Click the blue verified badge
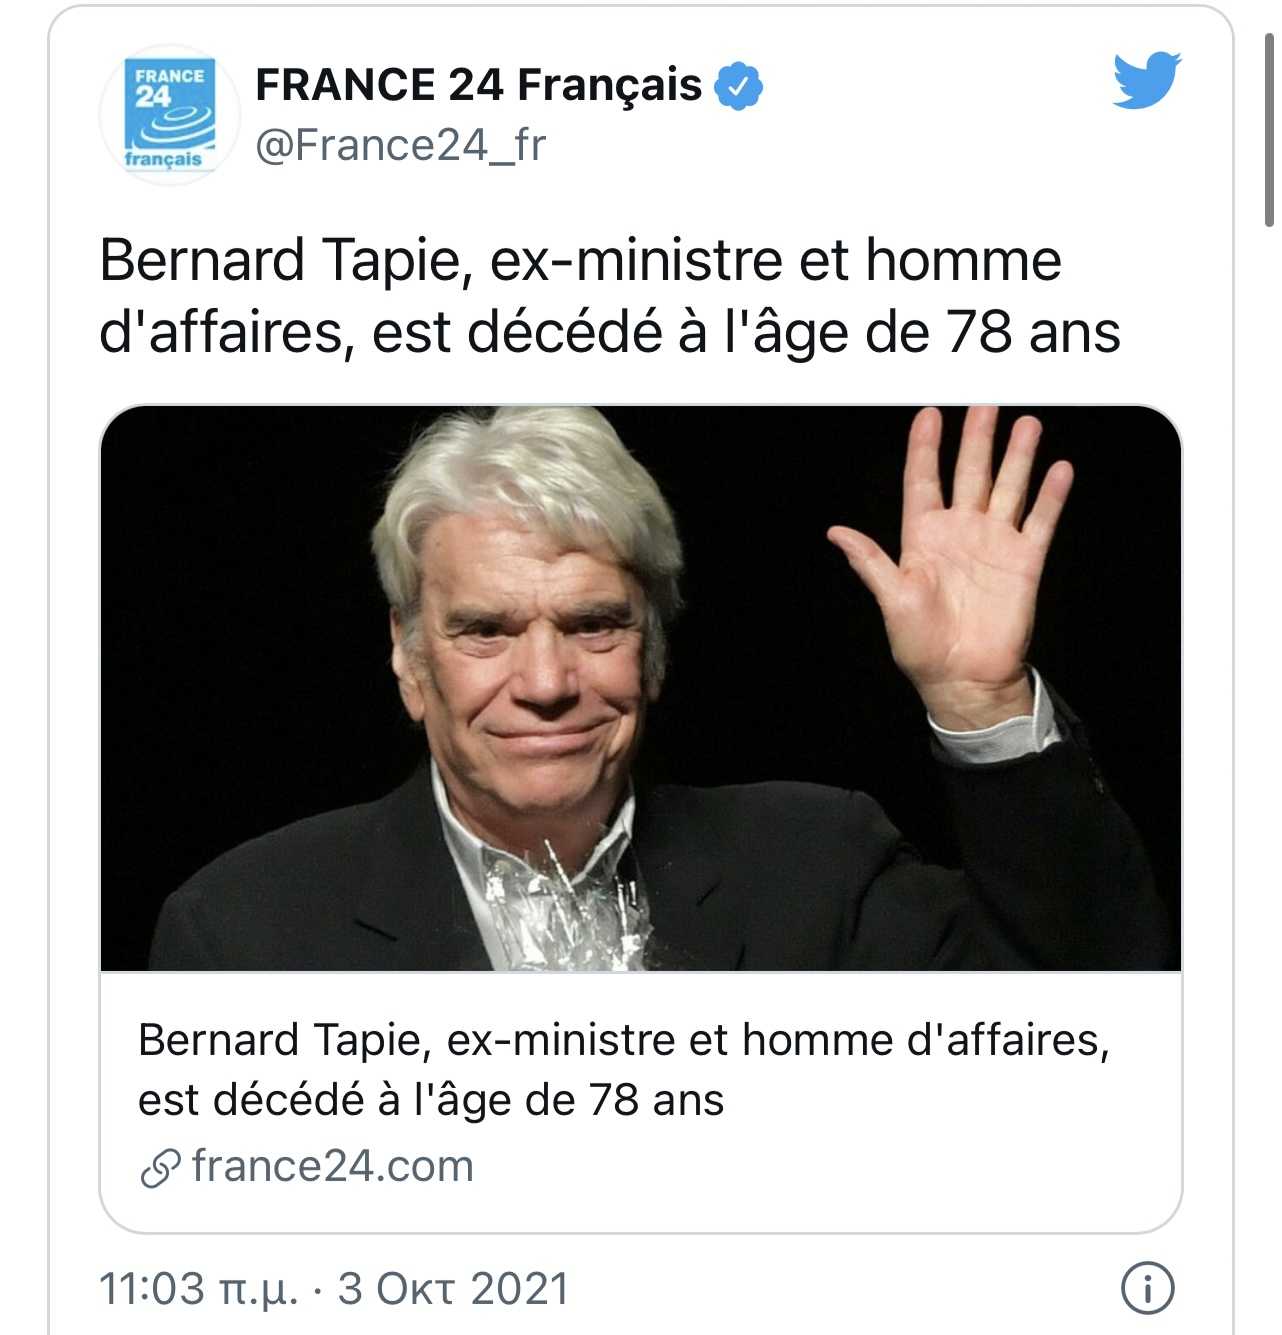 tap(739, 86)
